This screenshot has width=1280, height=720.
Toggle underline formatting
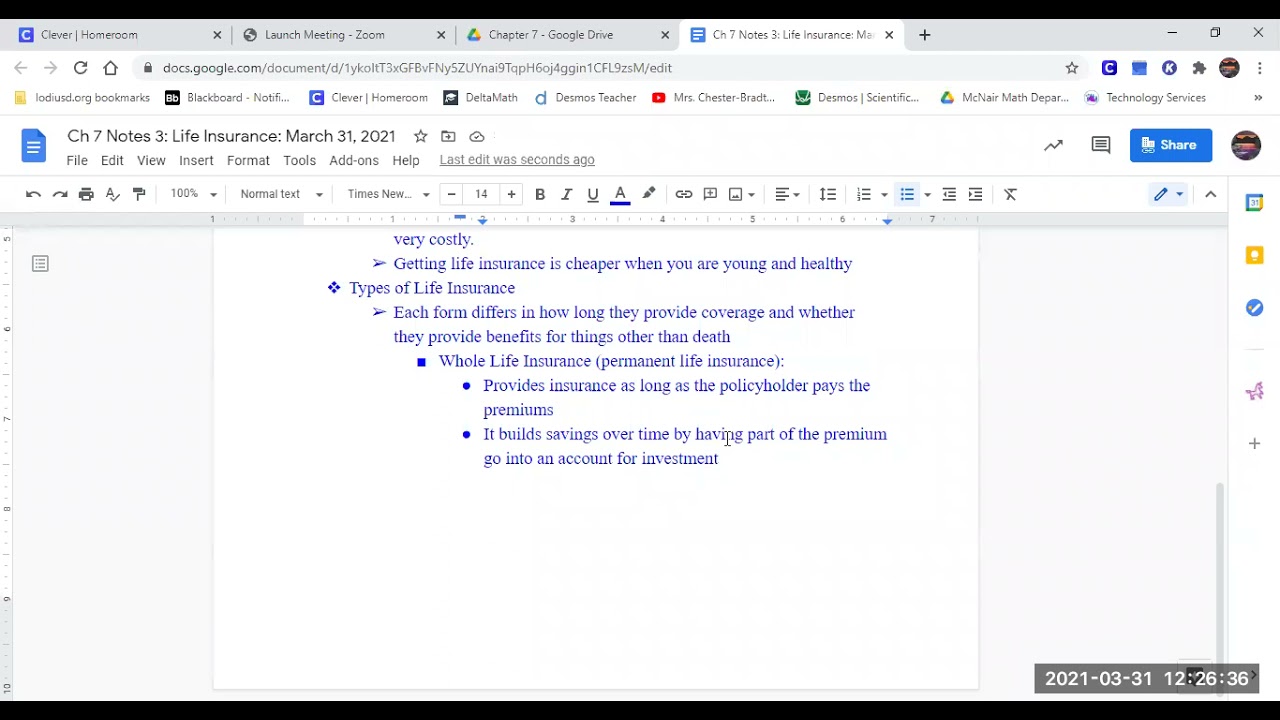coord(593,194)
